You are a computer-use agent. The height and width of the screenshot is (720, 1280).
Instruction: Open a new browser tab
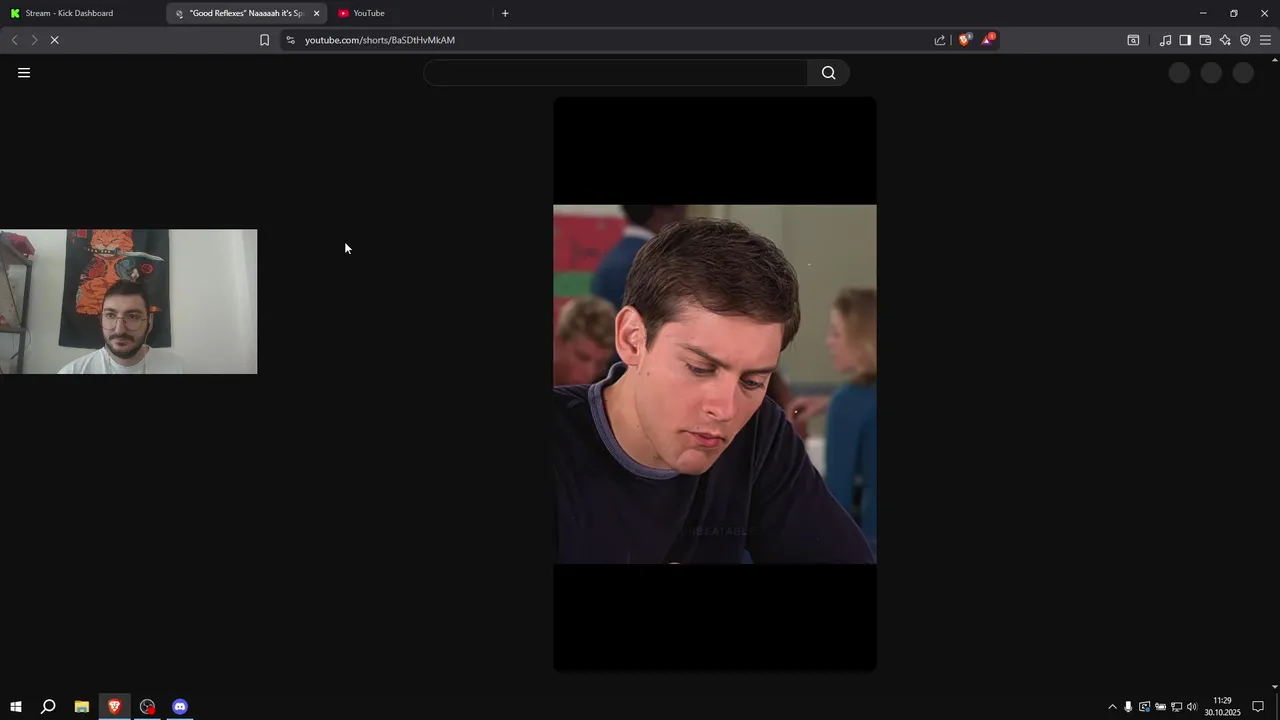pyautogui.click(x=505, y=13)
